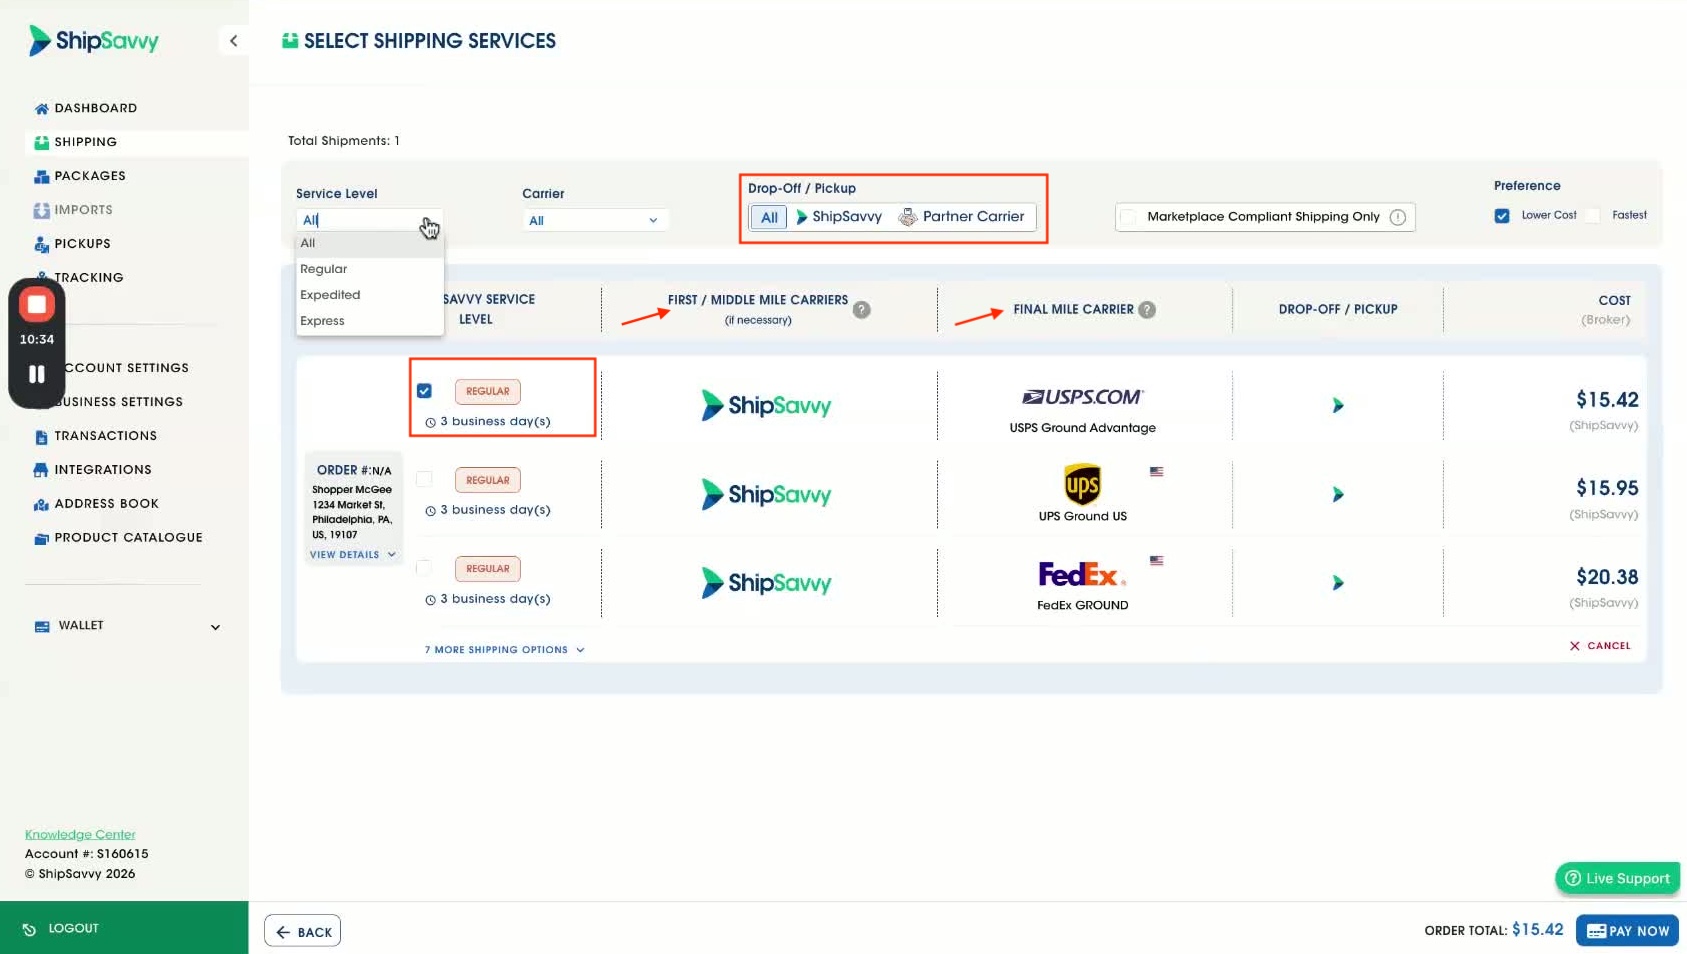The width and height of the screenshot is (1687, 954).
Task: Click the drop-off arrow for UPS row
Action: [x=1338, y=494]
